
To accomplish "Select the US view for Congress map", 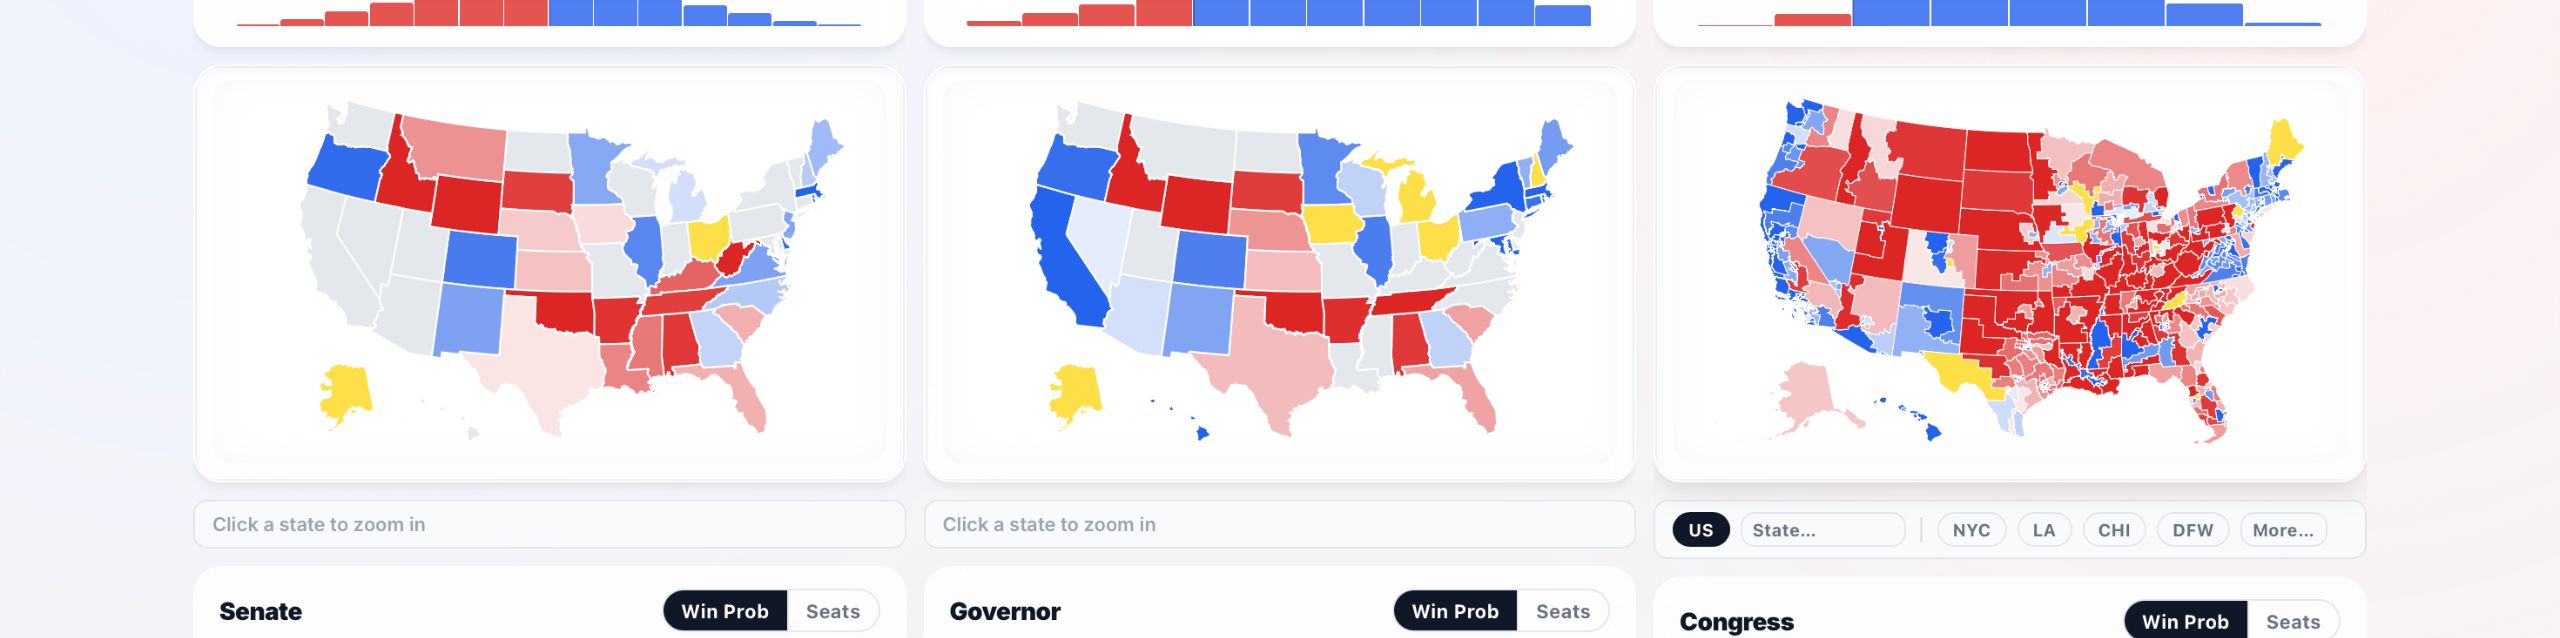I will 1700,530.
